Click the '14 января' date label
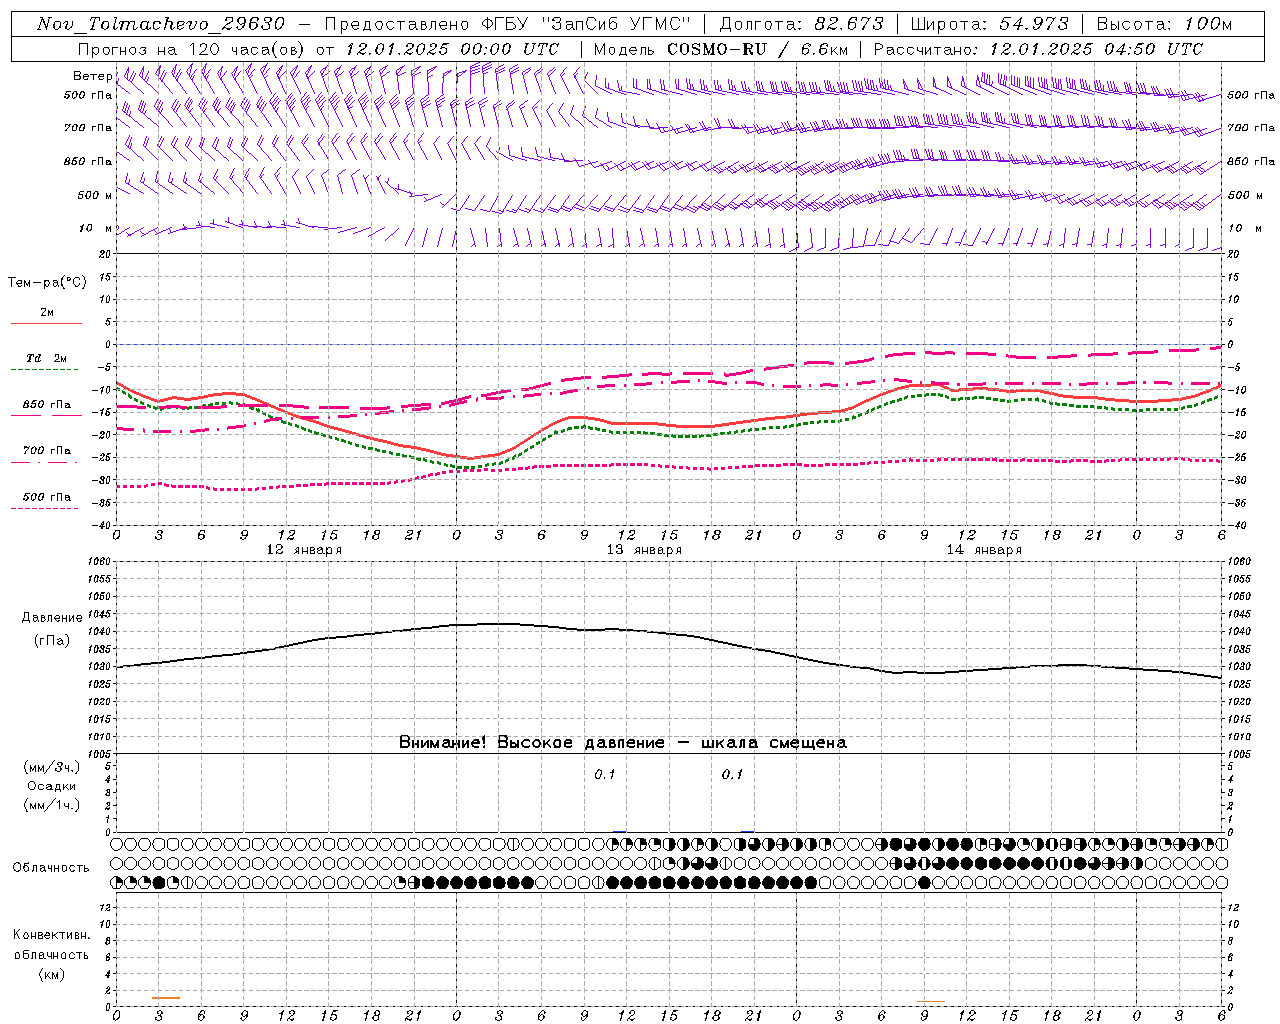Viewport: 1280px width, 1024px height. [984, 550]
